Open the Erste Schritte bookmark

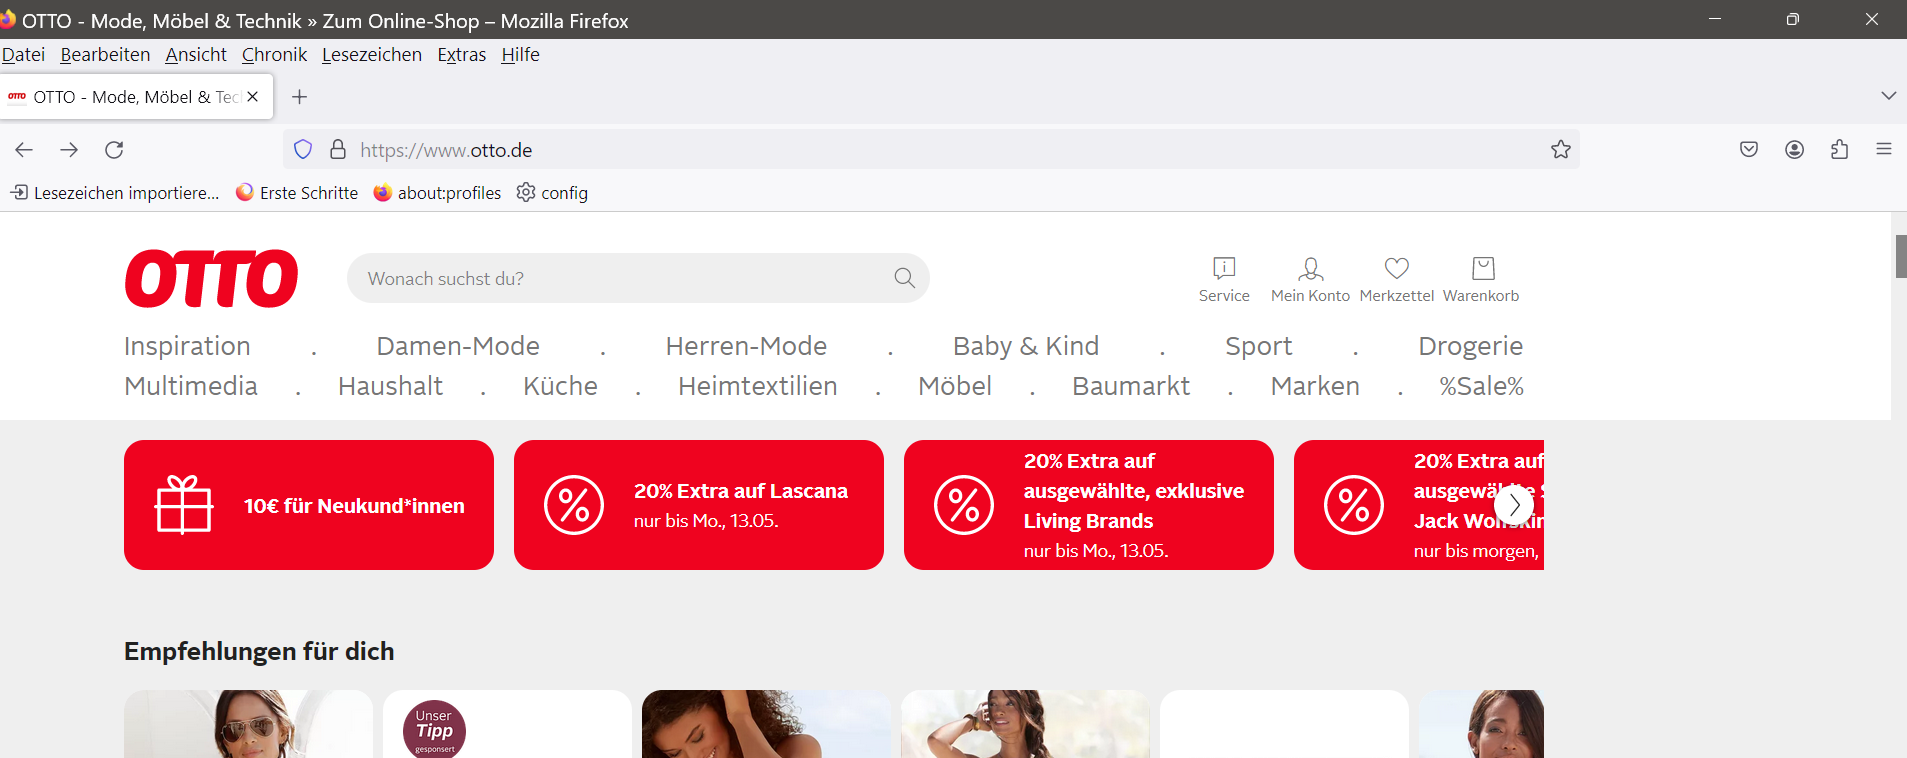coord(297,193)
